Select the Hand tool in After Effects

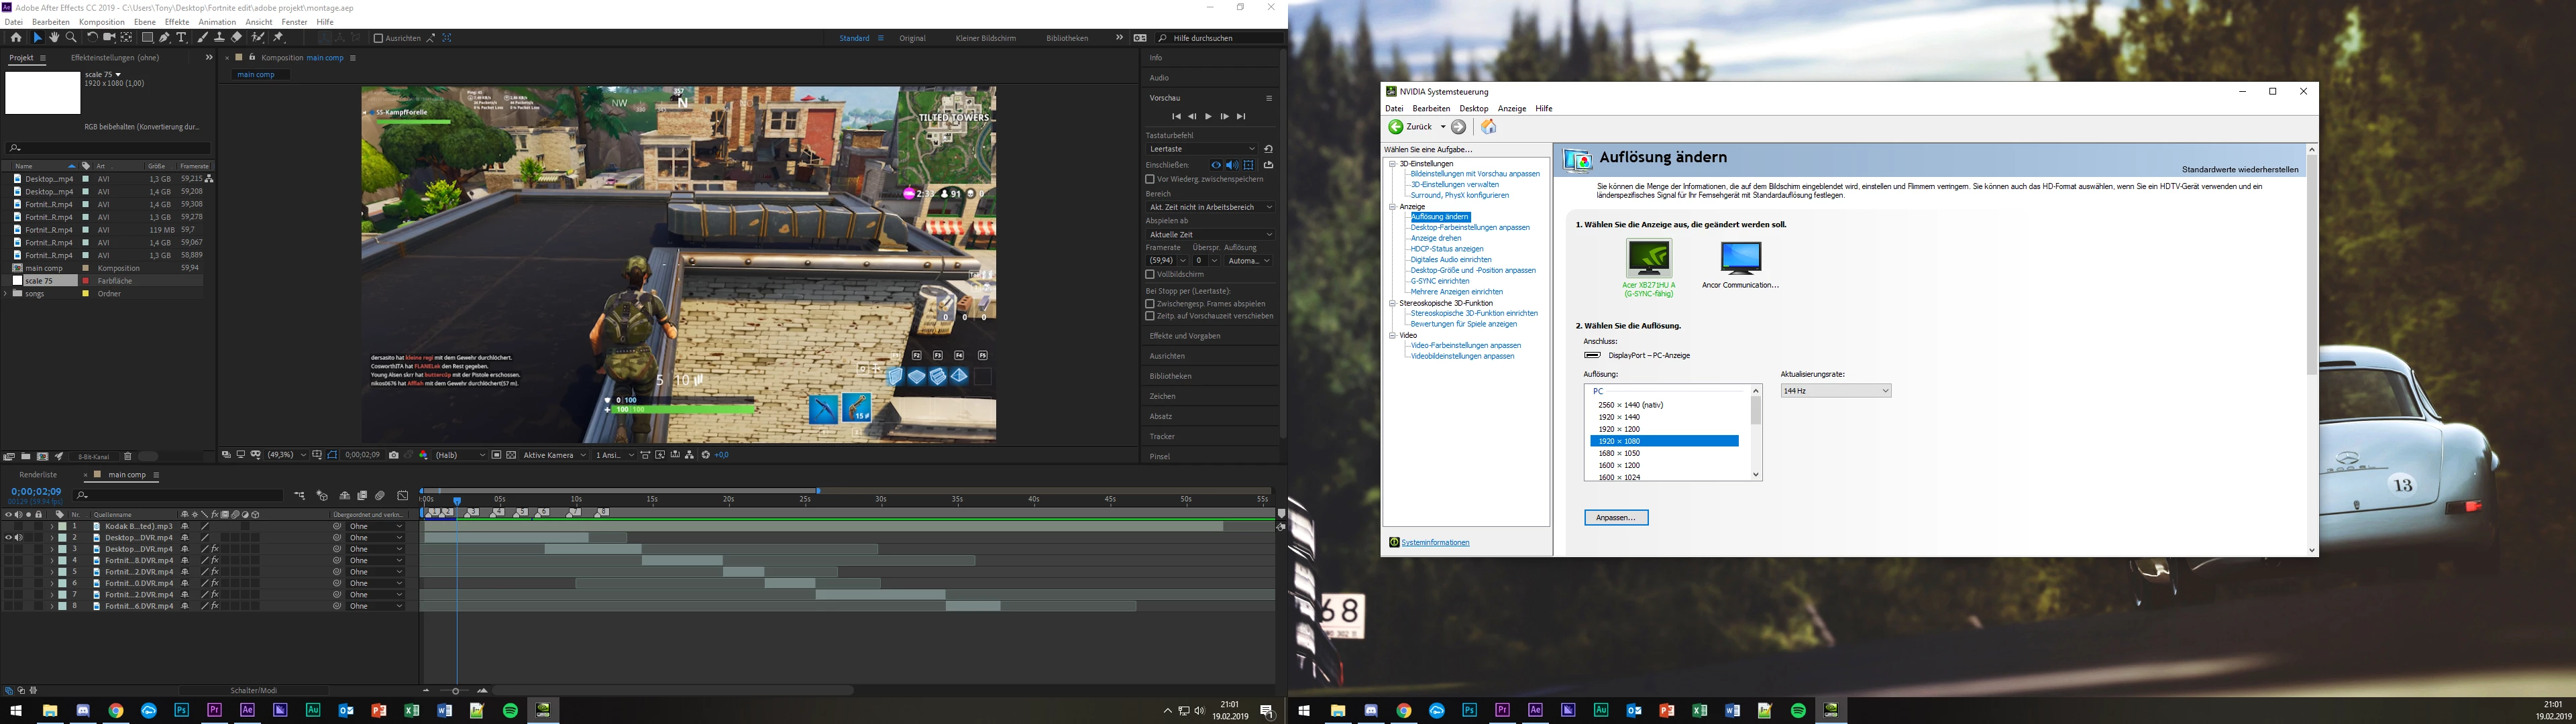(54, 38)
